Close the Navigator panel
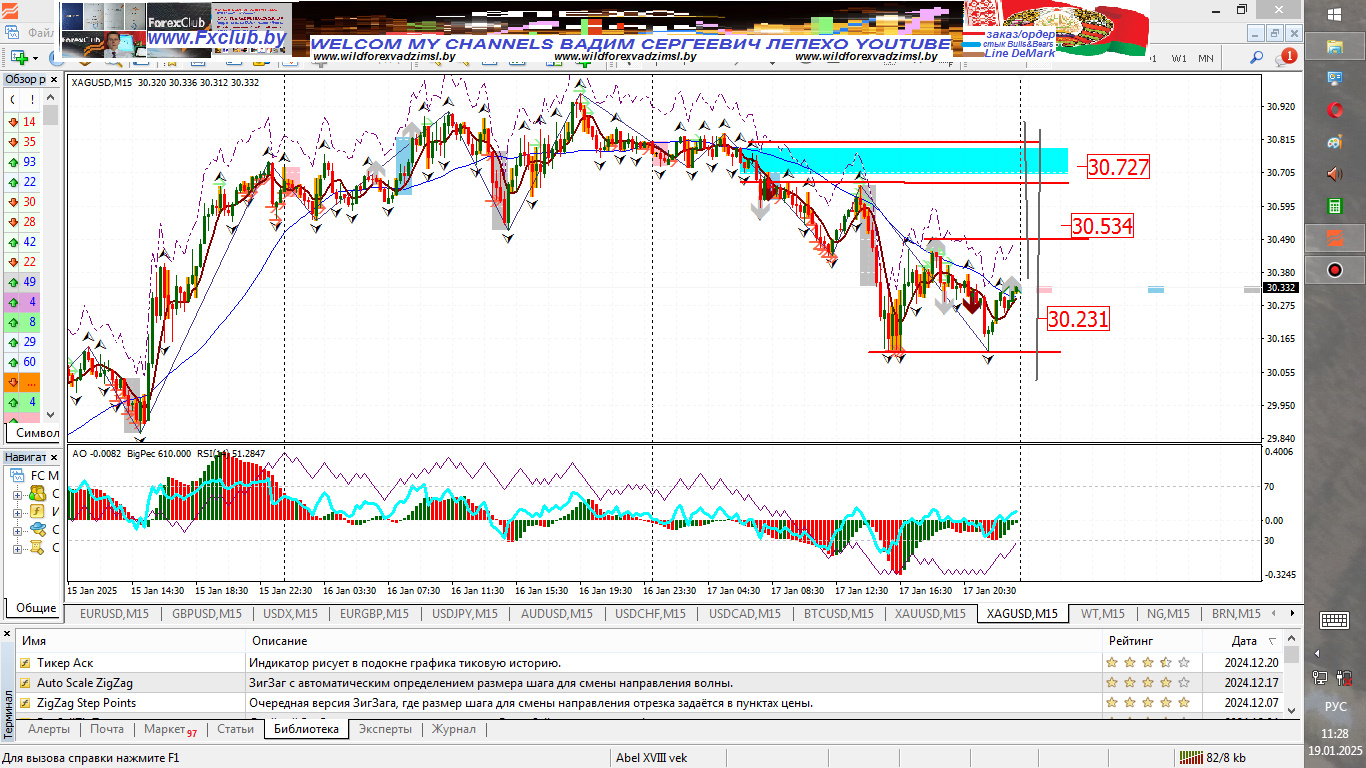 [x=54, y=456]
